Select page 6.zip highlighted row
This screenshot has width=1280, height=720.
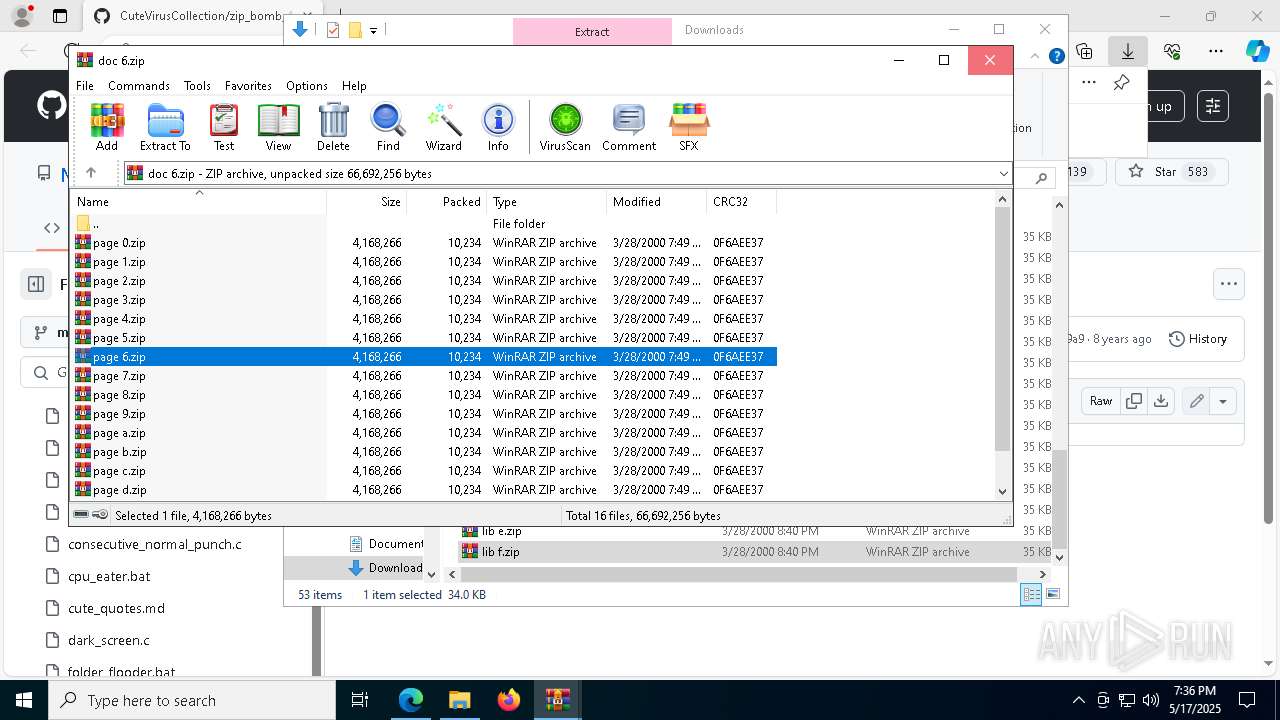click(424, 357)
